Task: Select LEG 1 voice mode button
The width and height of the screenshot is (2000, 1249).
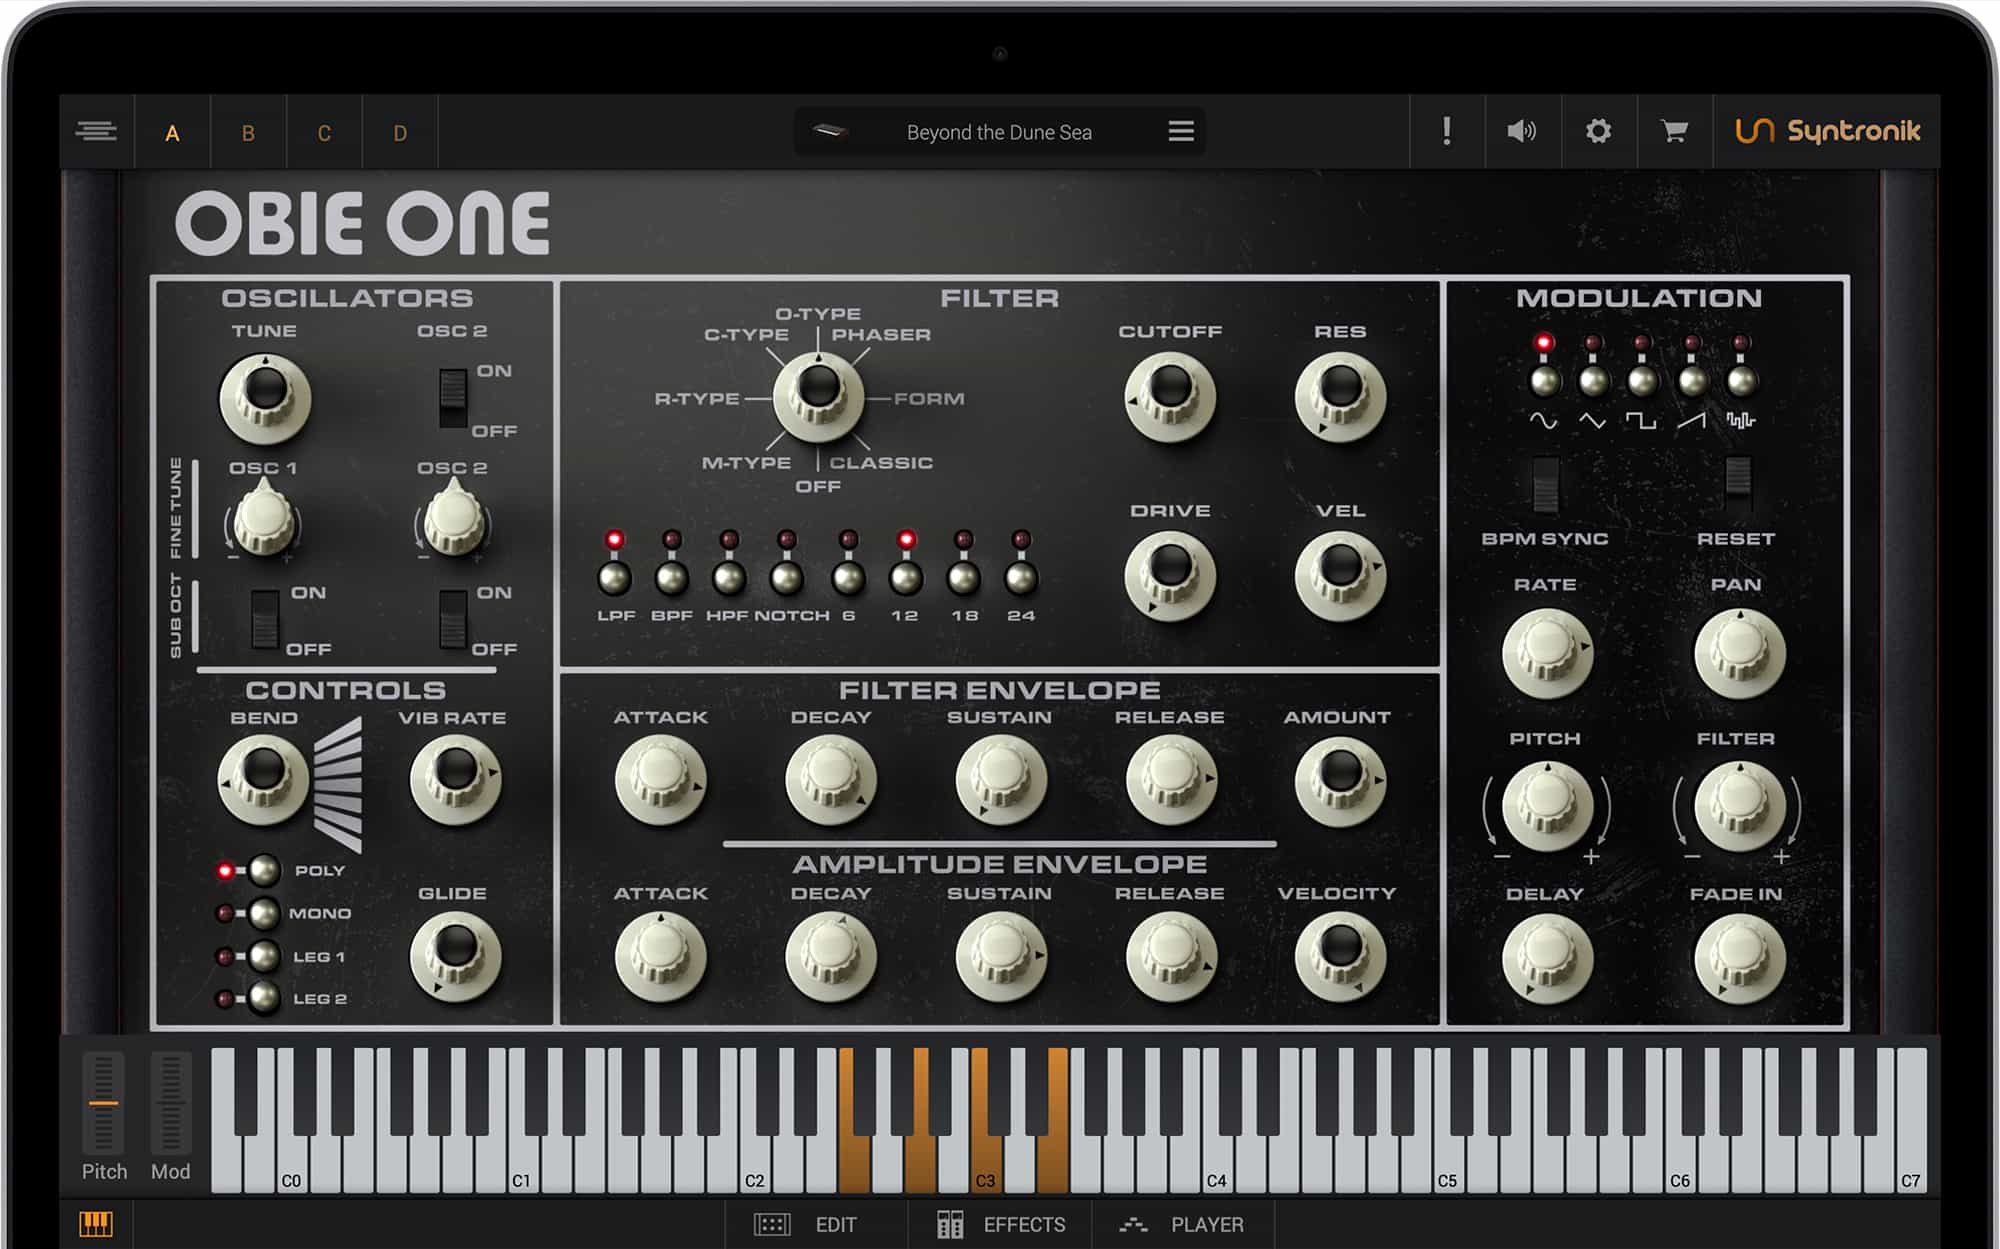Action: [x=264, y=956]
